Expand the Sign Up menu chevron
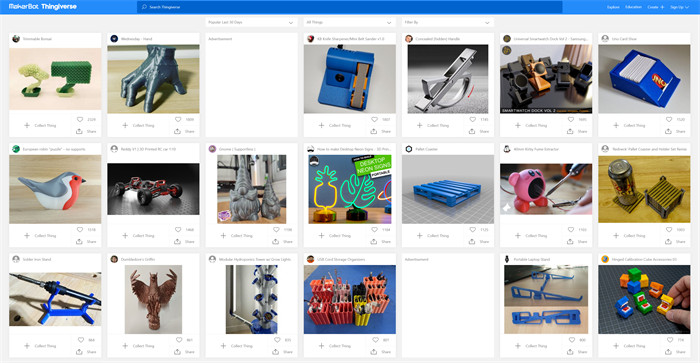Image resolution: width=700 pixels, height=363 pixels. (x=687, y=7)
